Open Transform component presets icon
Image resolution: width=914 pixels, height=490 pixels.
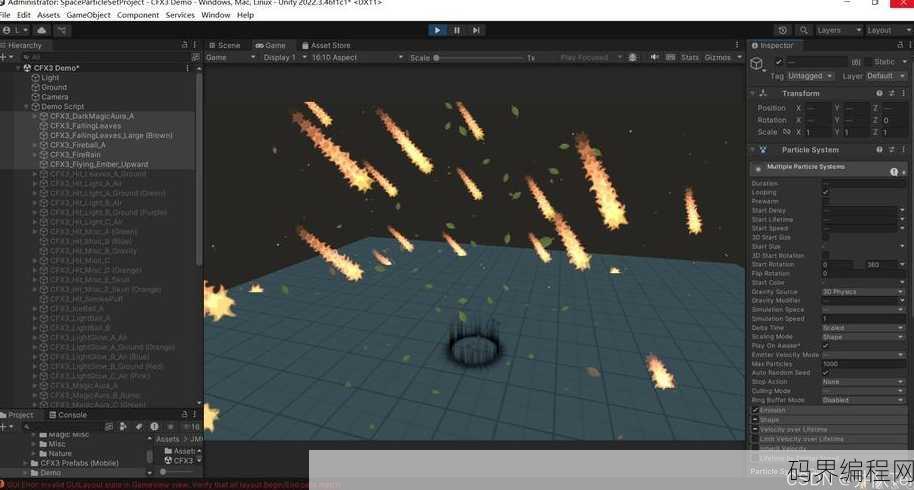[891, 93]
